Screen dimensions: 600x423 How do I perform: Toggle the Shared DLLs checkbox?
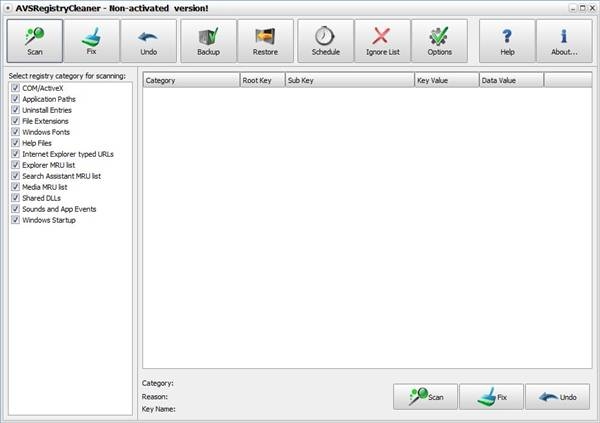point(15,198)
